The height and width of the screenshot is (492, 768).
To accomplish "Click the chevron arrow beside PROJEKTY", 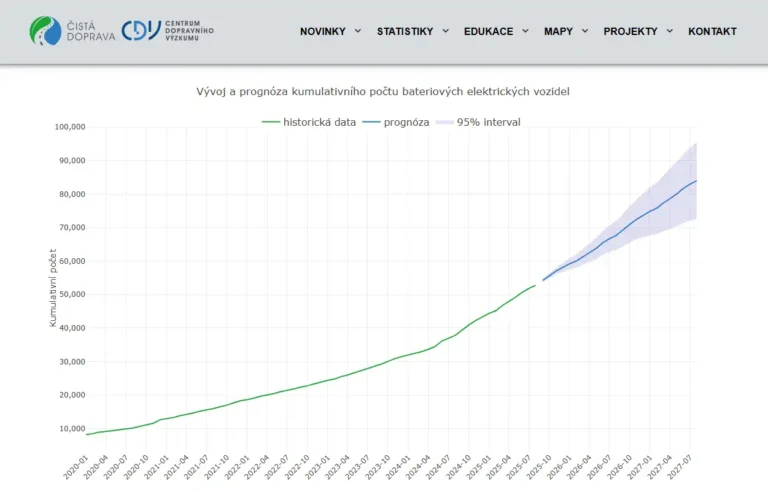I will tap(670, 31).
